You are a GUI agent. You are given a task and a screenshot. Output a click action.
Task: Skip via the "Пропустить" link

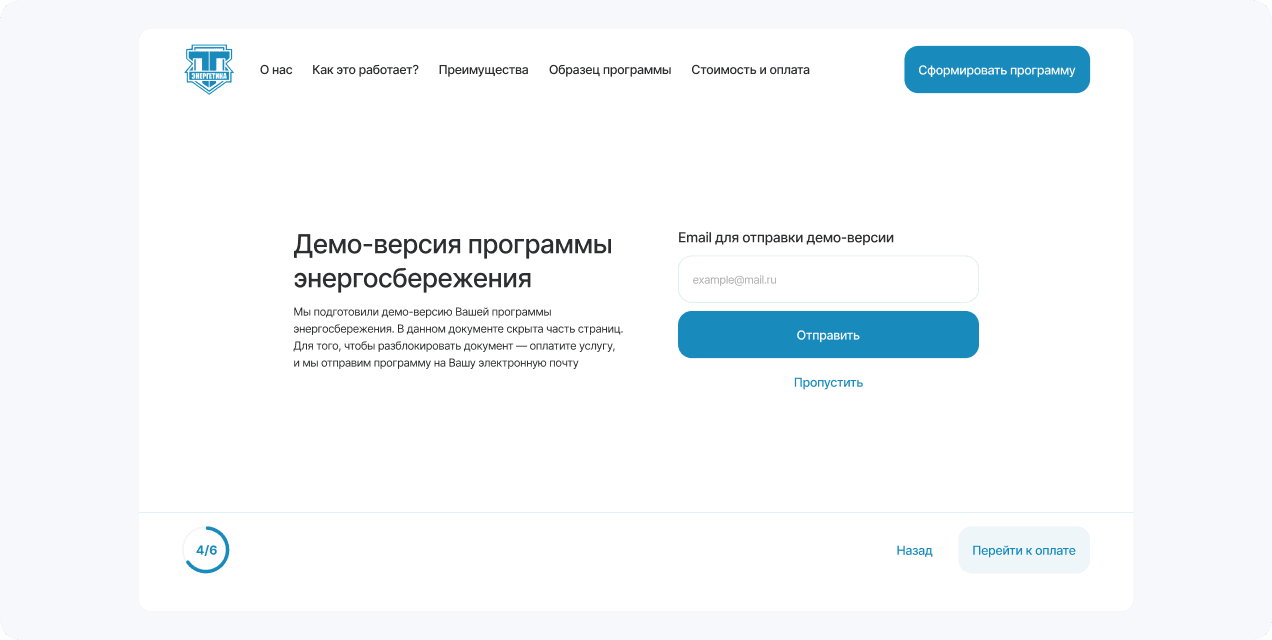828,383
